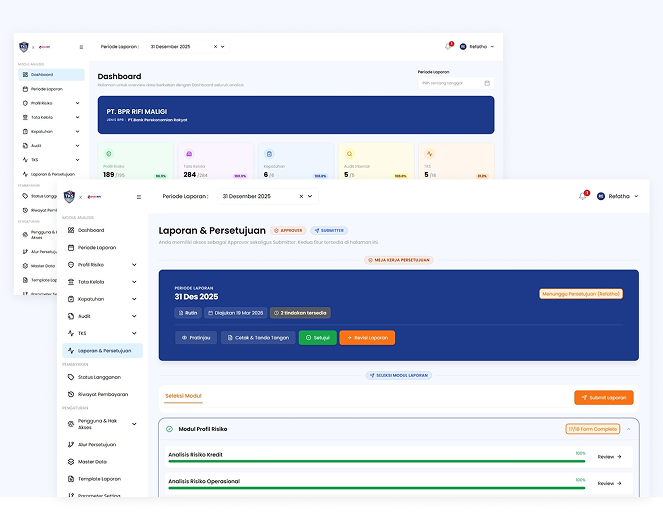
Task: Clear the period selection in the front window header
Action: pos(300,196)
